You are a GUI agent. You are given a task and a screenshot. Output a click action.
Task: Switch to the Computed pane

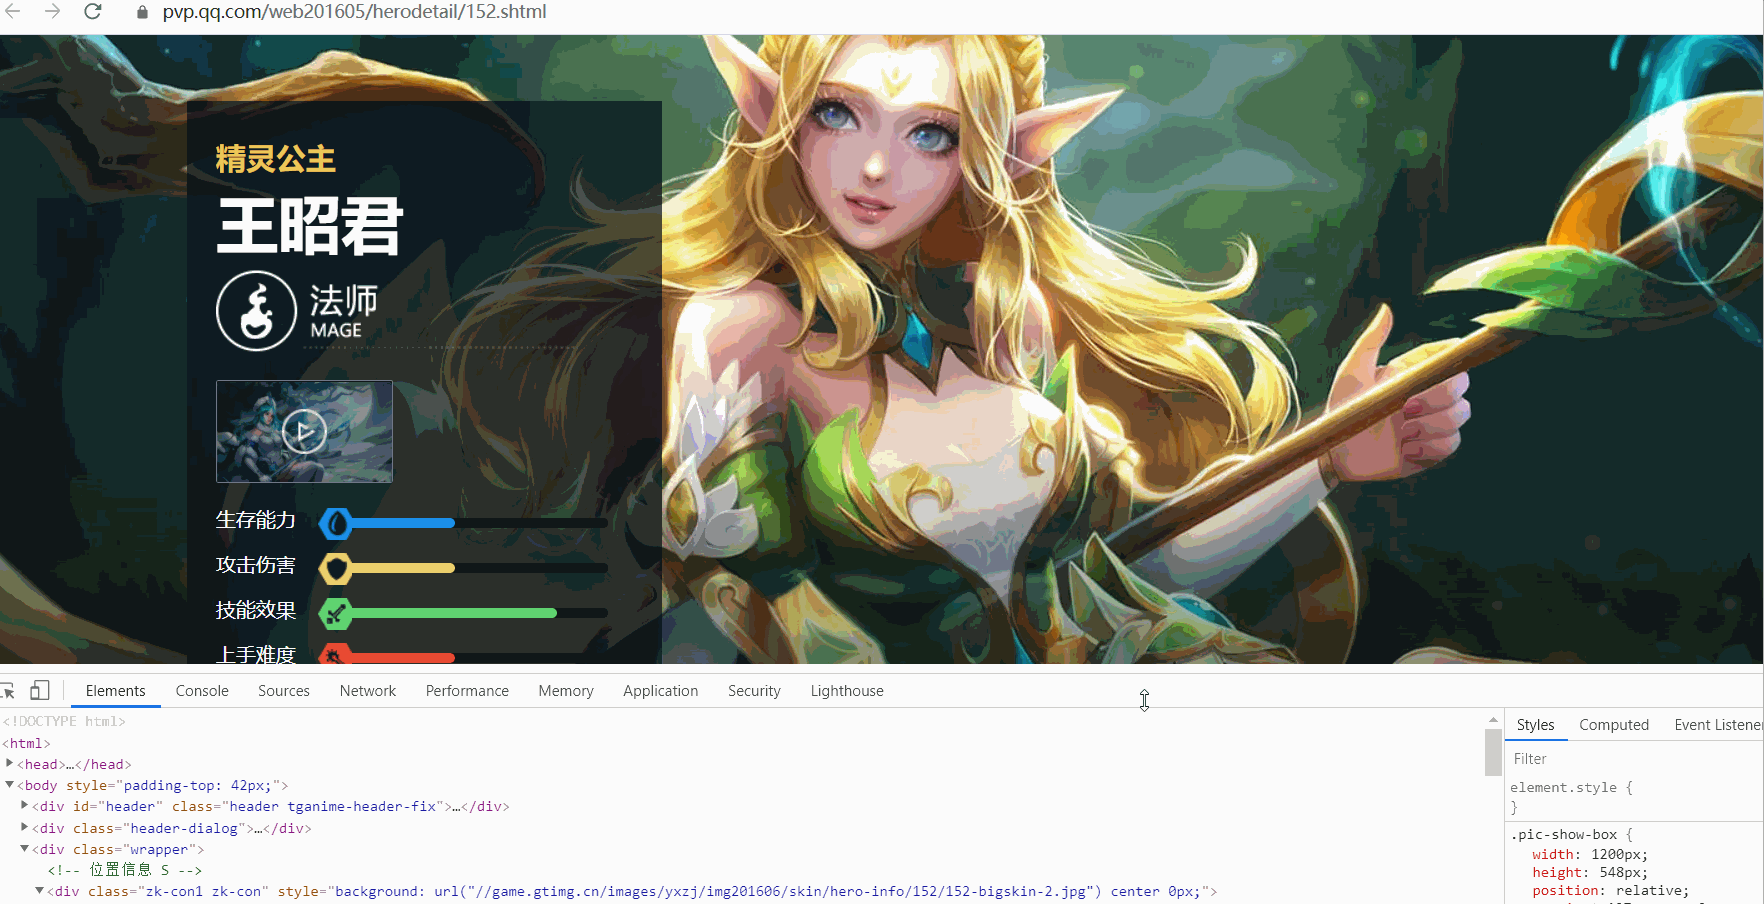coord(1614,725)
